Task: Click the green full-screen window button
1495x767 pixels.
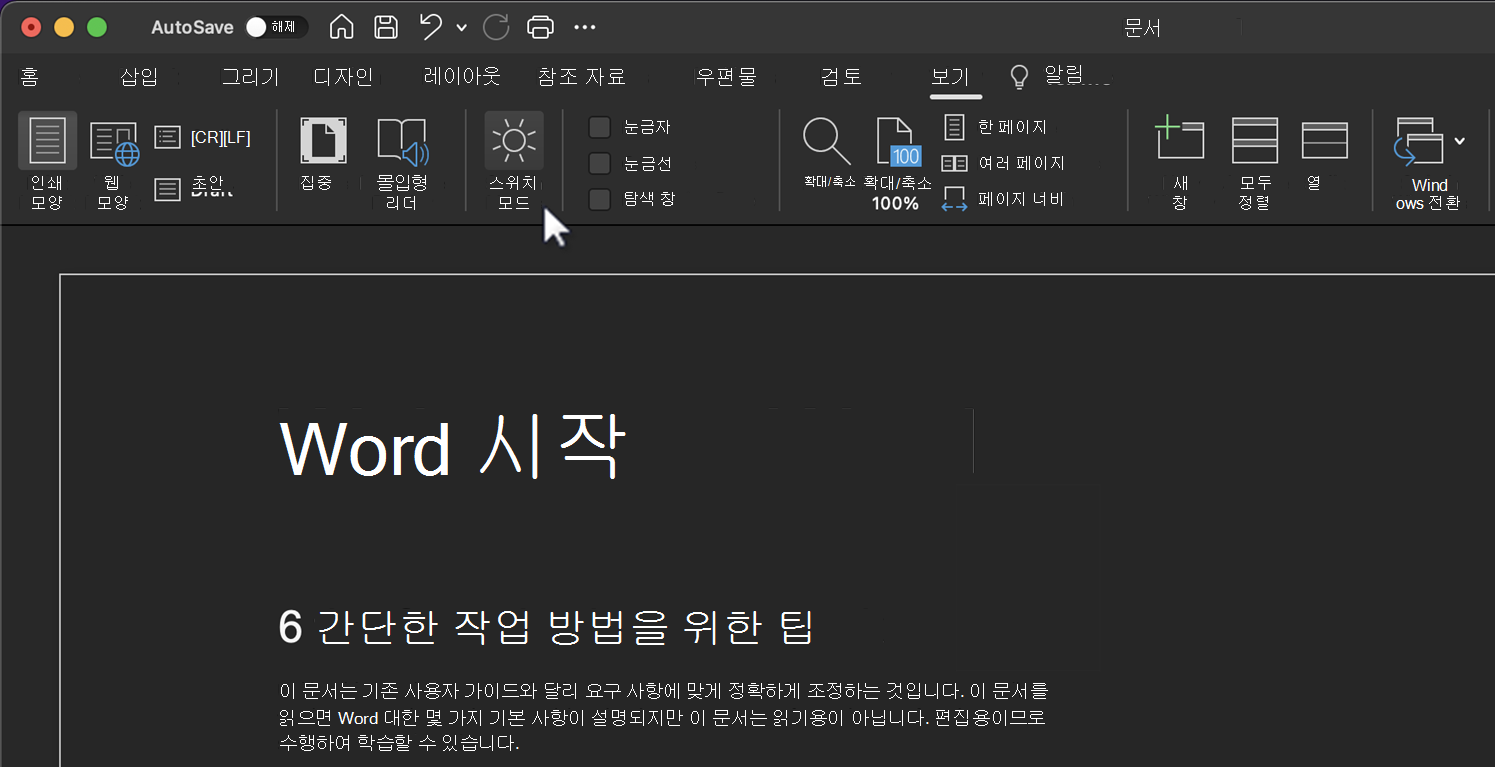Action: [x=97, y=27]
